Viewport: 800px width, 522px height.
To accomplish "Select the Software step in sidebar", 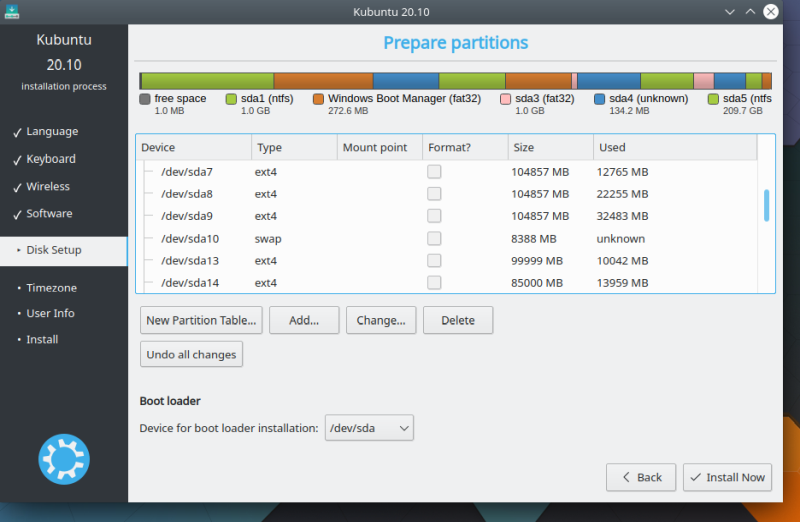I will tap(49, 214).
